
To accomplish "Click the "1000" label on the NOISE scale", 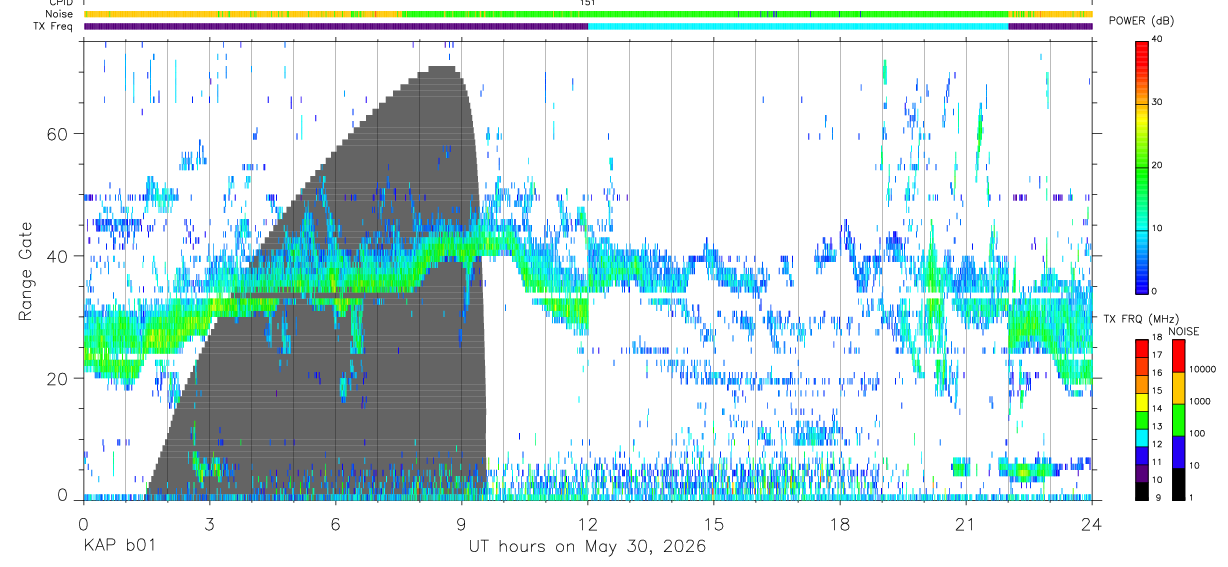I will [1199, 401].
